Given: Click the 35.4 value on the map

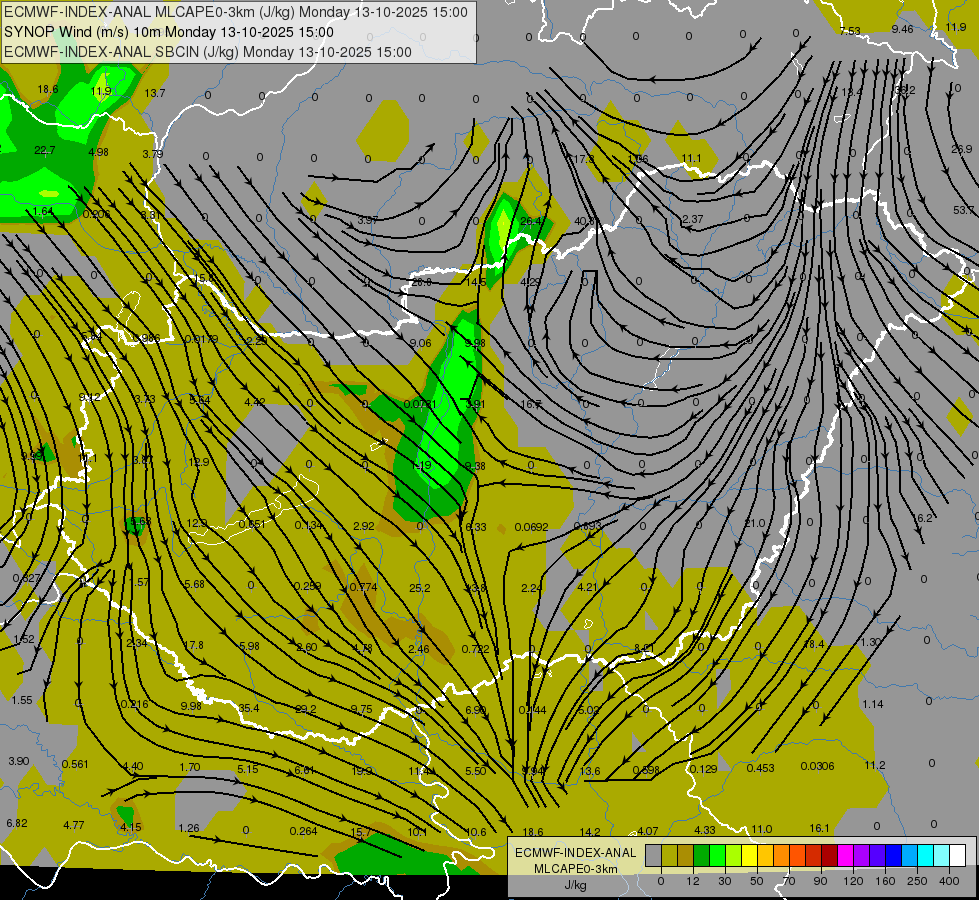Looking at the screenshot, I should tap(248, 708).
